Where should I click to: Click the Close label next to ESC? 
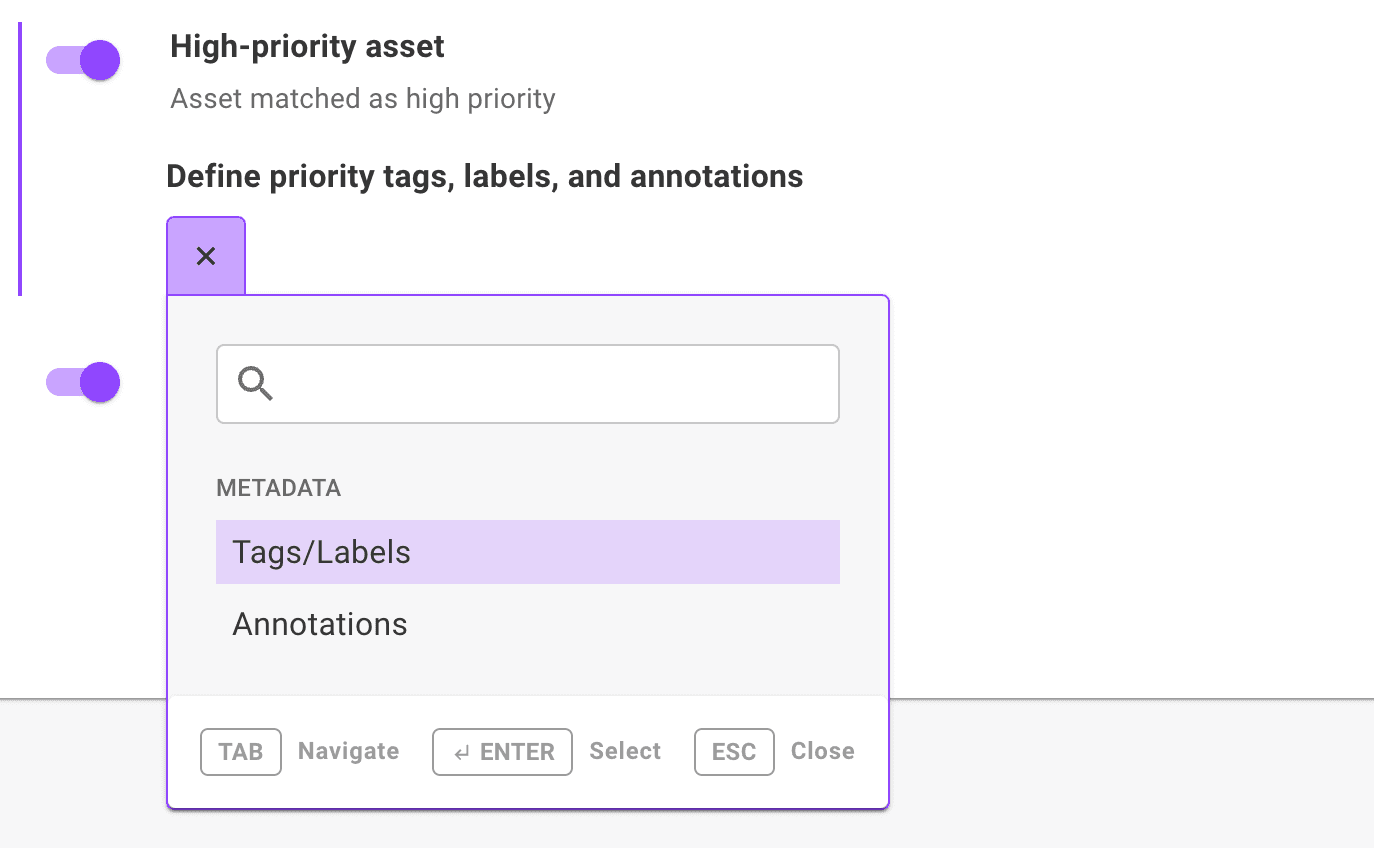(x=821, y=752)
